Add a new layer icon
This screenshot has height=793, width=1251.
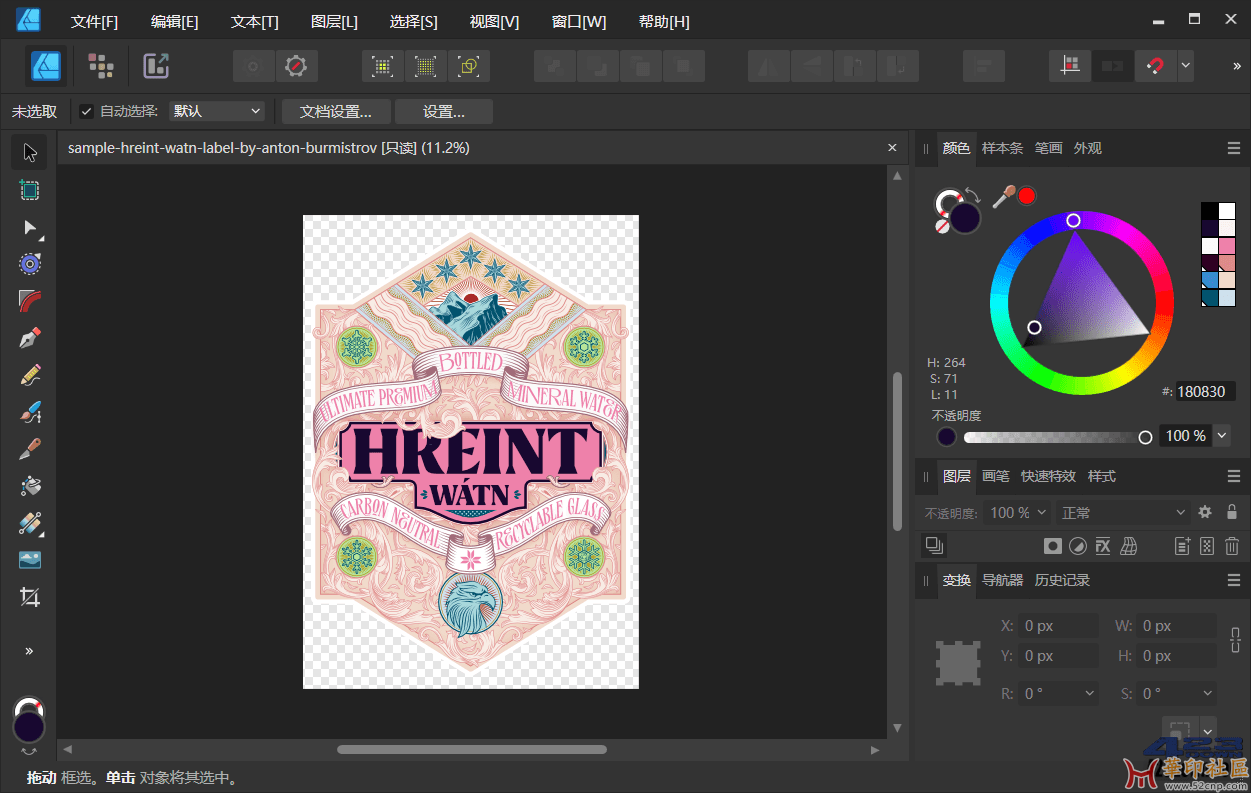coord(1182,546)
